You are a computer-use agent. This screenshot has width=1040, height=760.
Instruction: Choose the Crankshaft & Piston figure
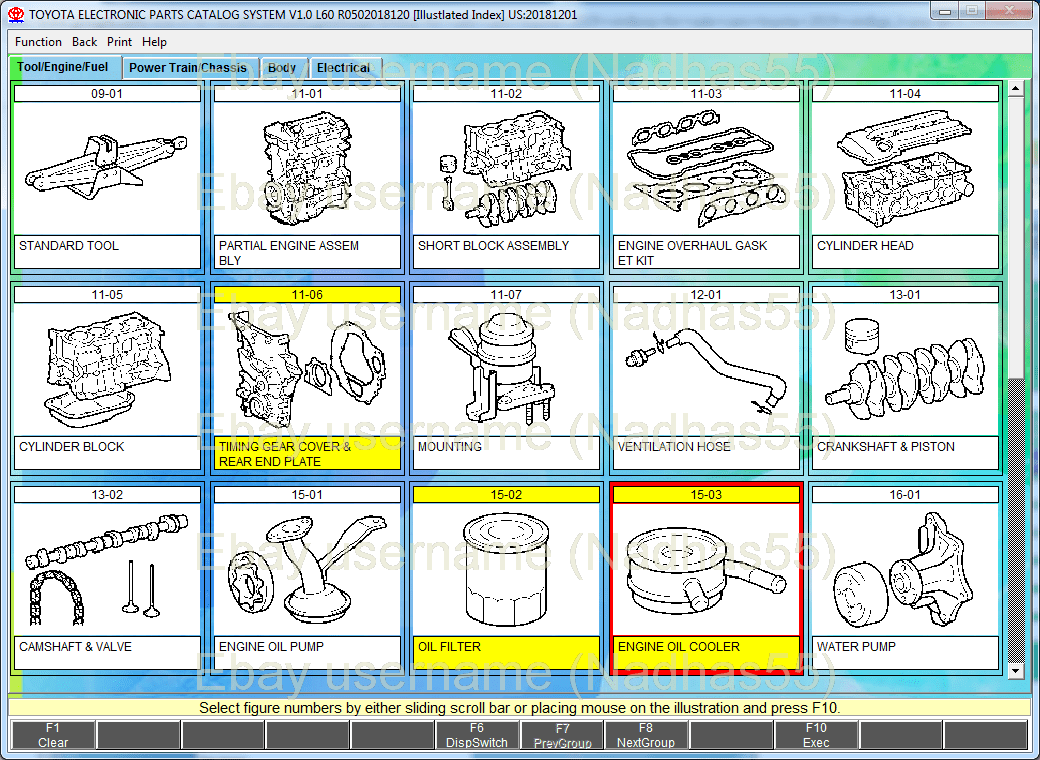[905, 369]
